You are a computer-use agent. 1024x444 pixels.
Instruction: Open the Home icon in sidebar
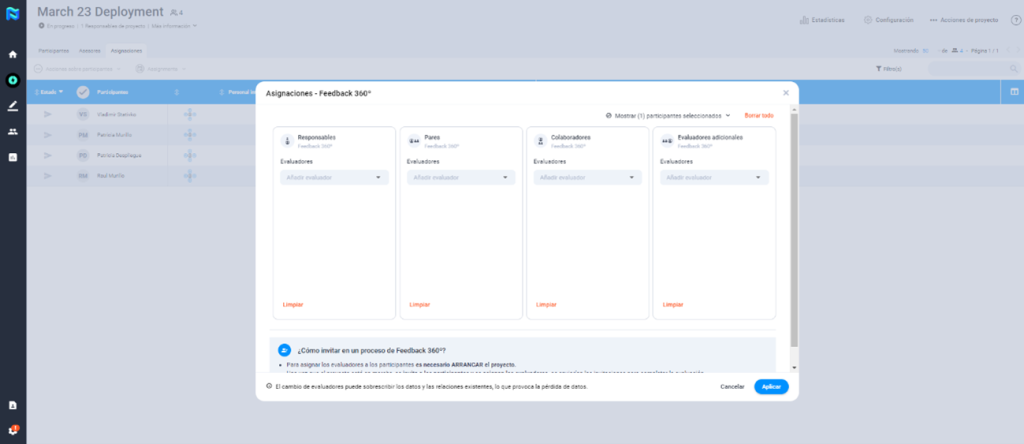13,54
